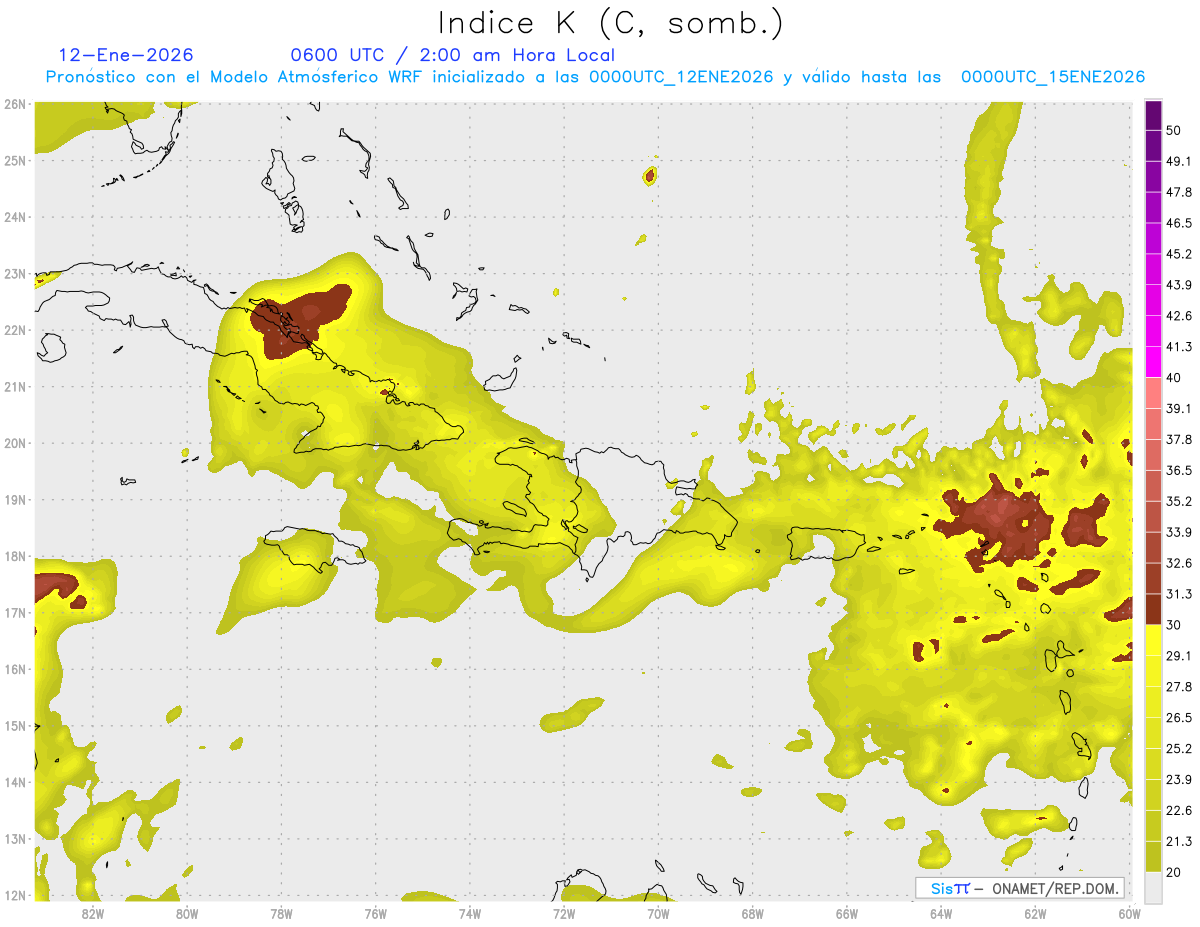Click colorbar value '43.9'
The image size is (1200, 927).
point(1178,285)
